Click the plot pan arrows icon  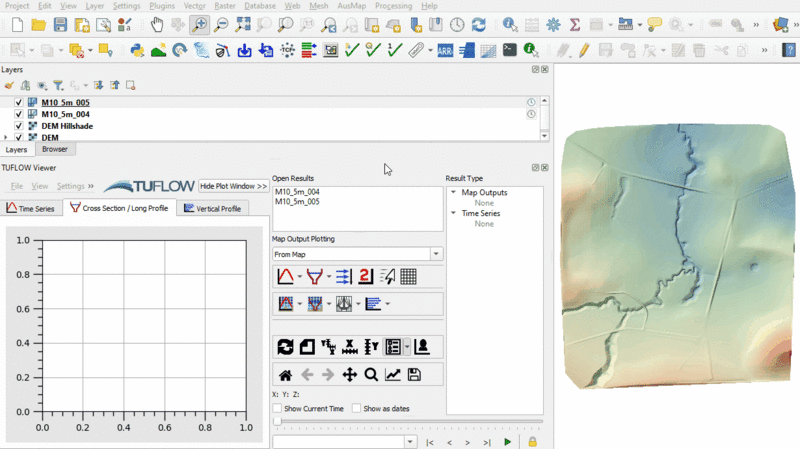tap(350, 375)
